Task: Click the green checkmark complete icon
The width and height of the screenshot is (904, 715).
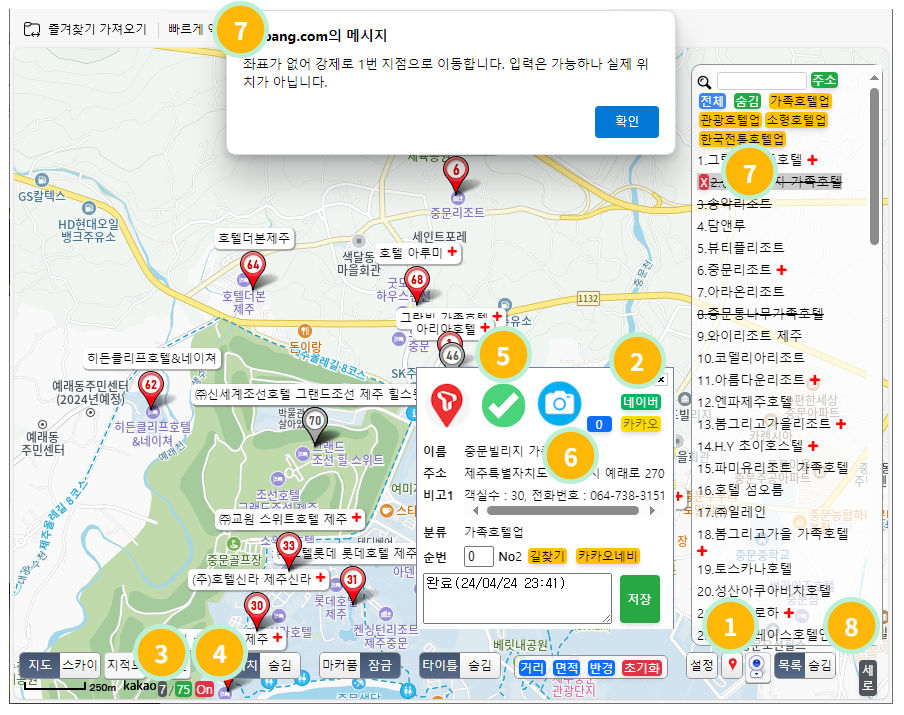Action: click(x=504, y=404)
